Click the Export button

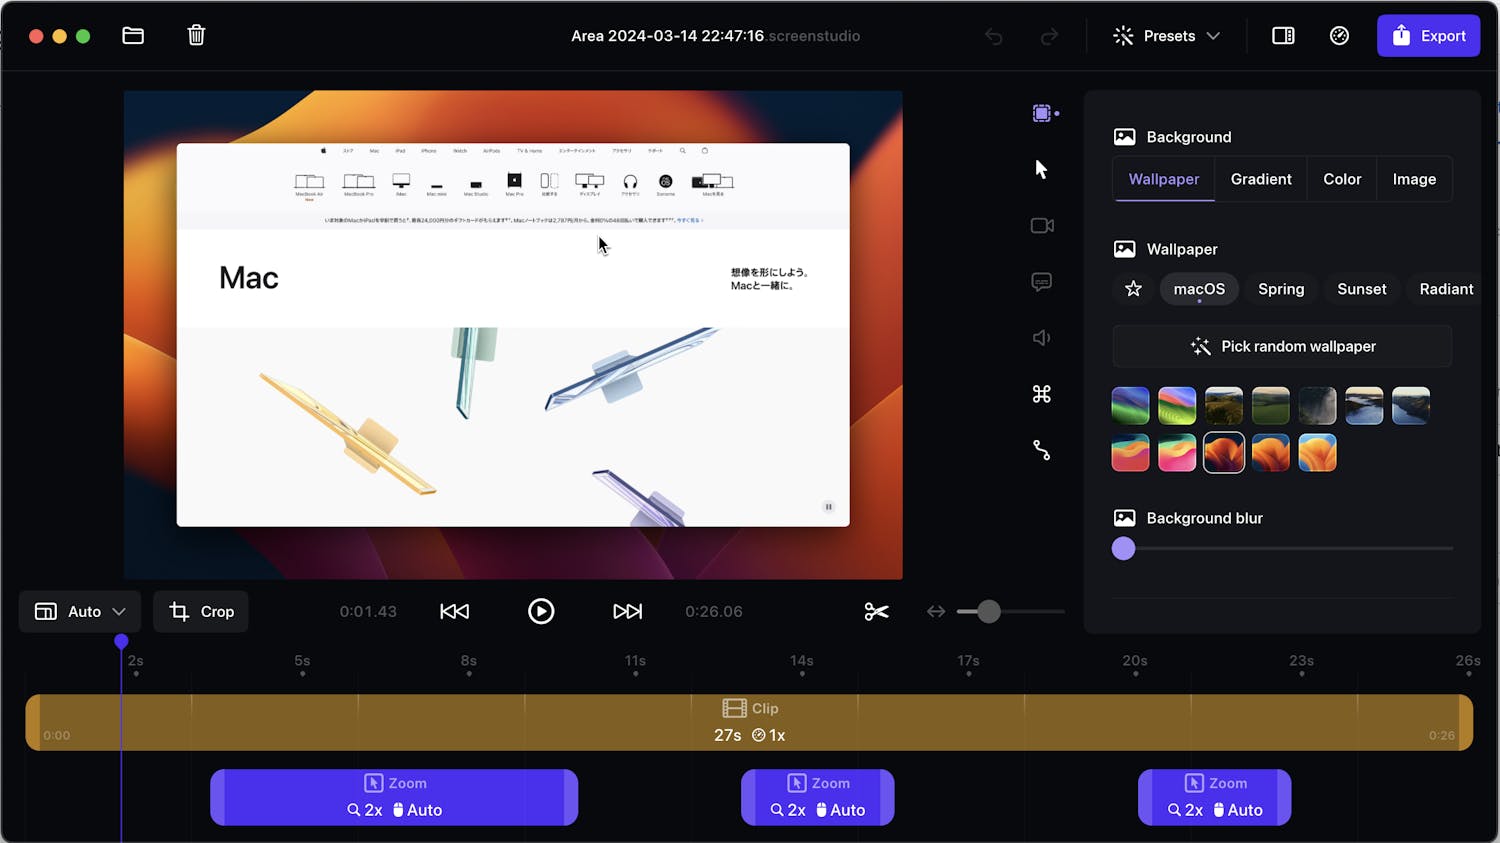[x=1428, y=36]
